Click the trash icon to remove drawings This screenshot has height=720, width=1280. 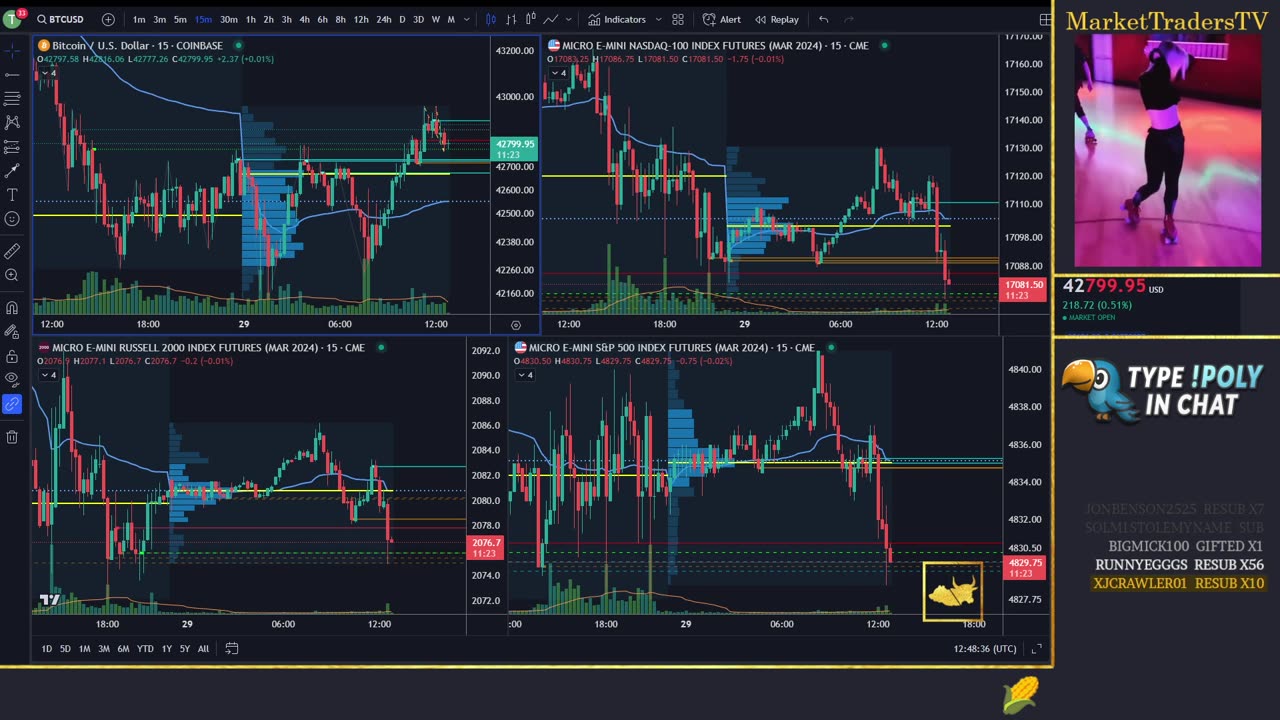(x=12, y=437)
